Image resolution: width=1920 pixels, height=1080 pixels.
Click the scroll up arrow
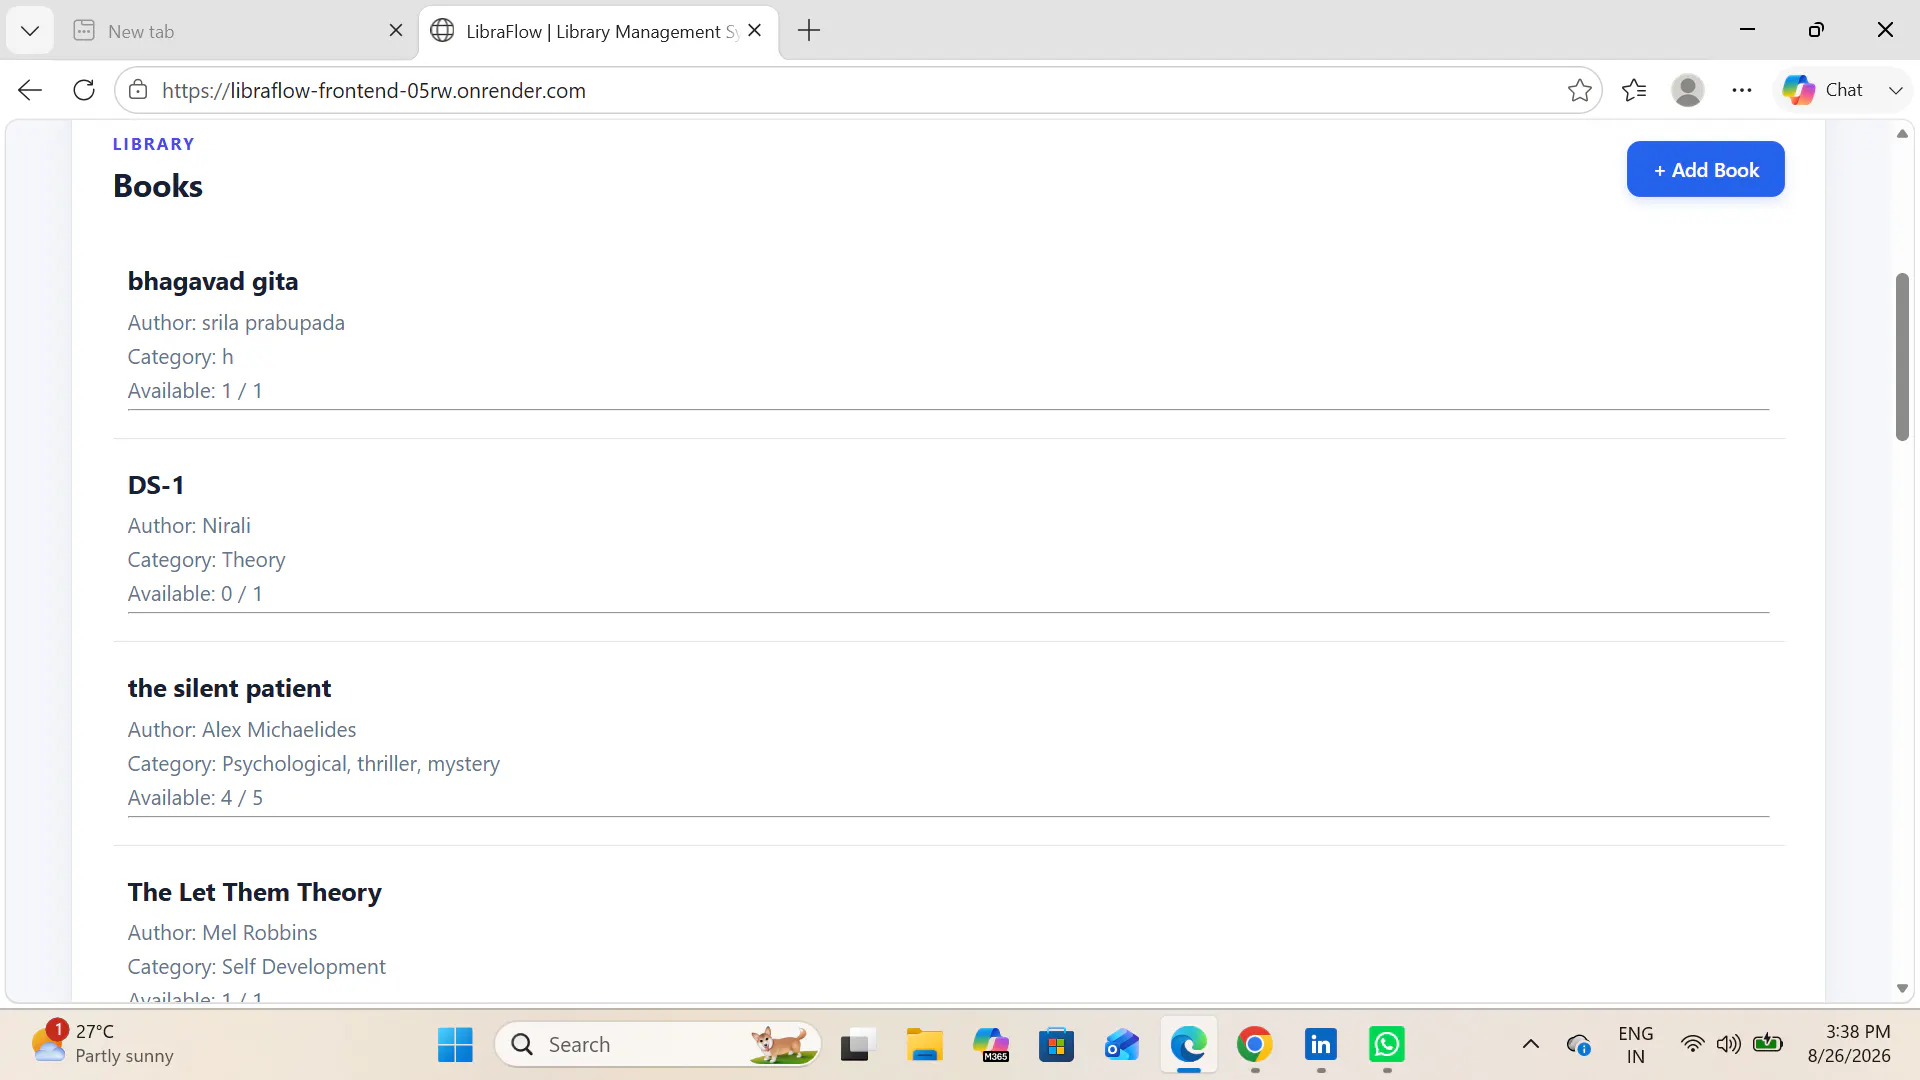click(x=1902, y=134)
